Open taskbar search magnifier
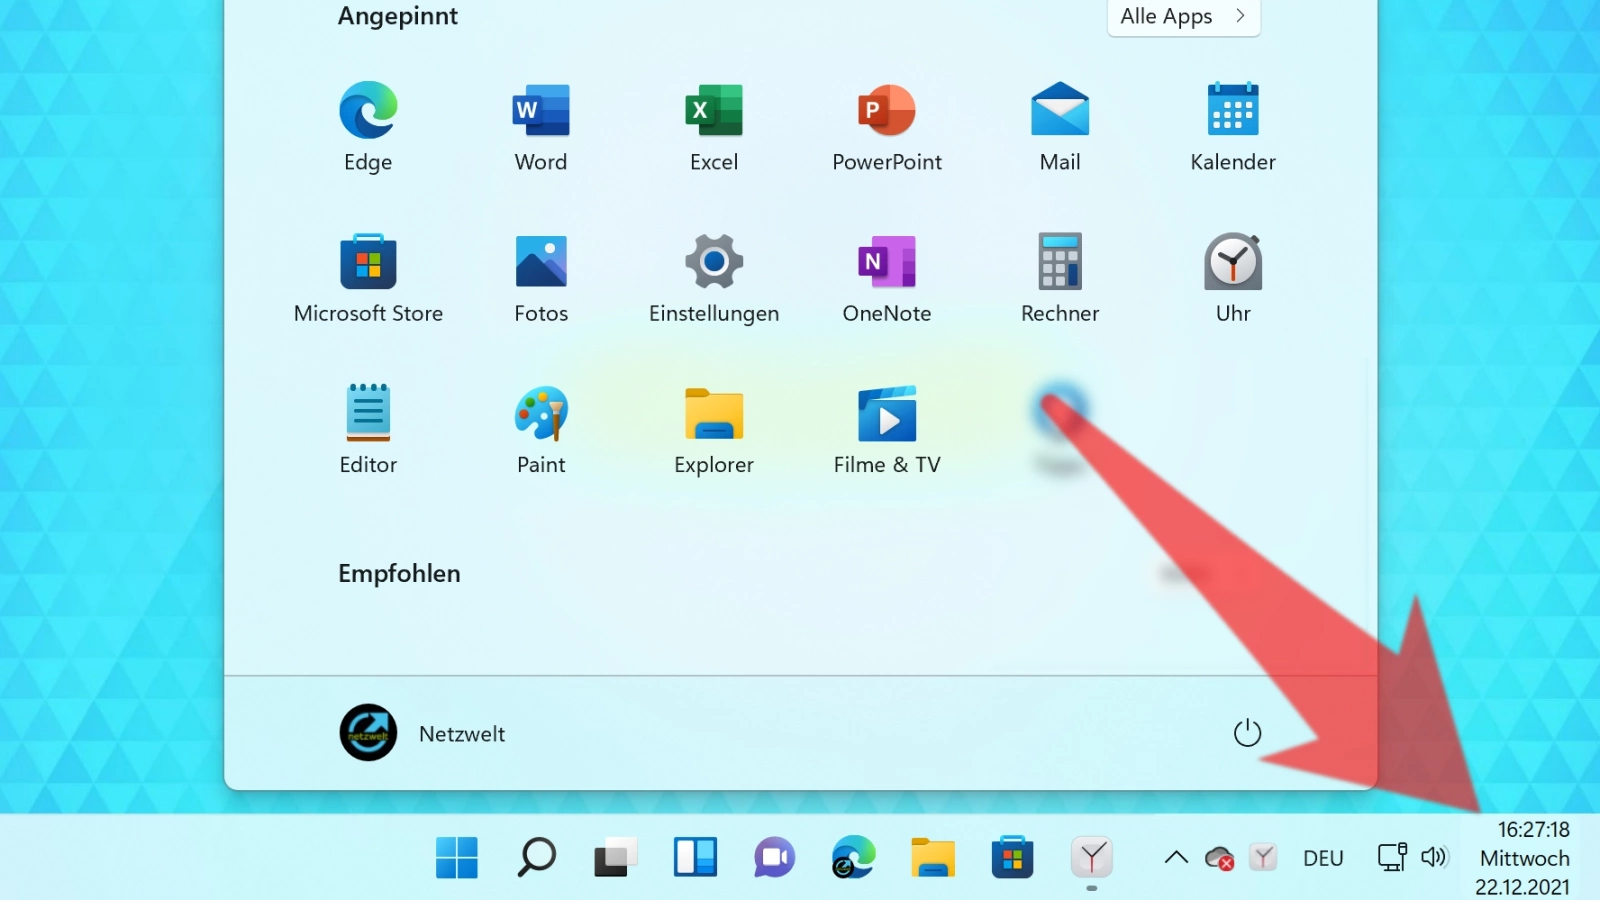The width and height of the screenshot is (1600, 900). click(x=536, y=858)
